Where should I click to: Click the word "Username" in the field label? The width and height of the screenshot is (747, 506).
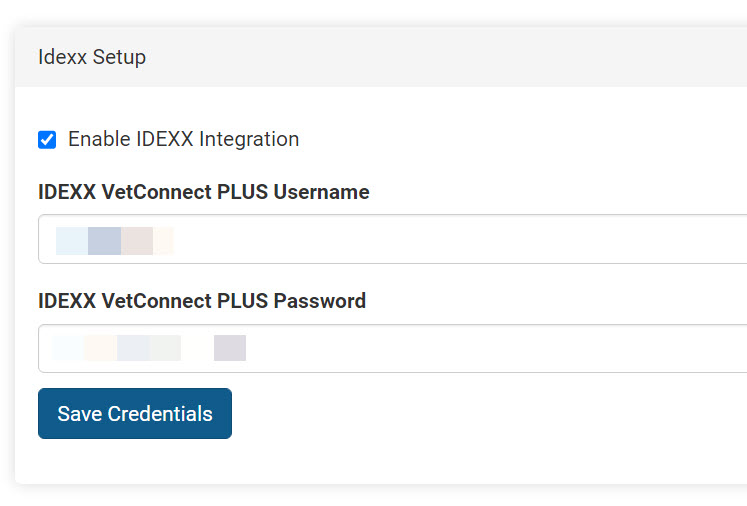point(321,192)
